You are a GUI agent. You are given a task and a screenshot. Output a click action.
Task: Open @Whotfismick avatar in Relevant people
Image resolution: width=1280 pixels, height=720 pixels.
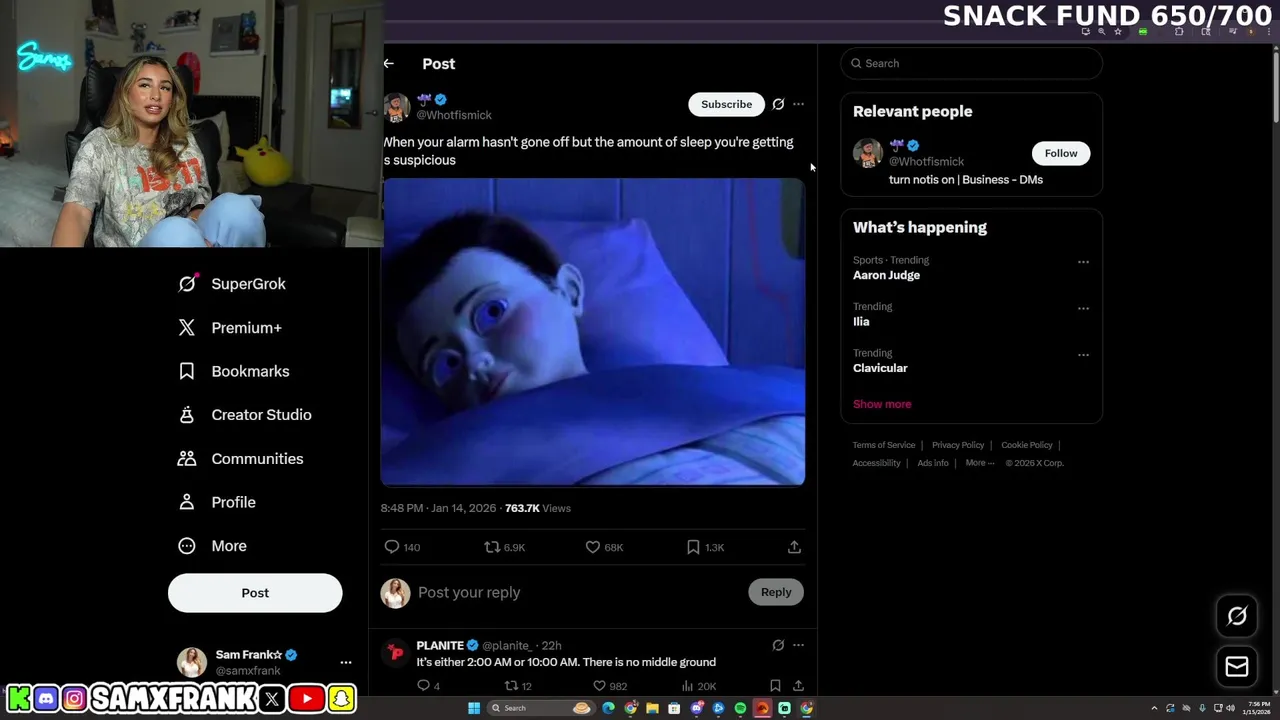point(867,153)
